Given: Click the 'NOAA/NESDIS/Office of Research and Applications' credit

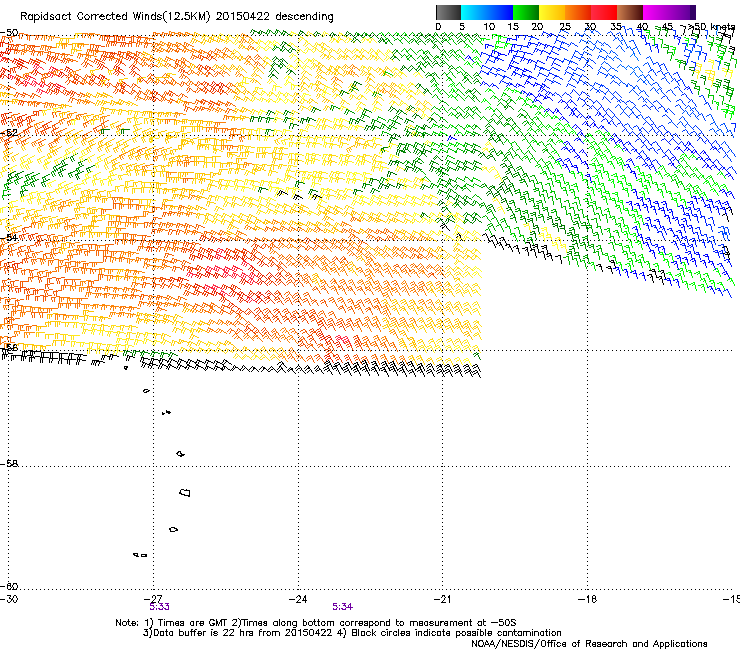Looking at the screenshot, I should pyautogui.click(x=589, y=644).
